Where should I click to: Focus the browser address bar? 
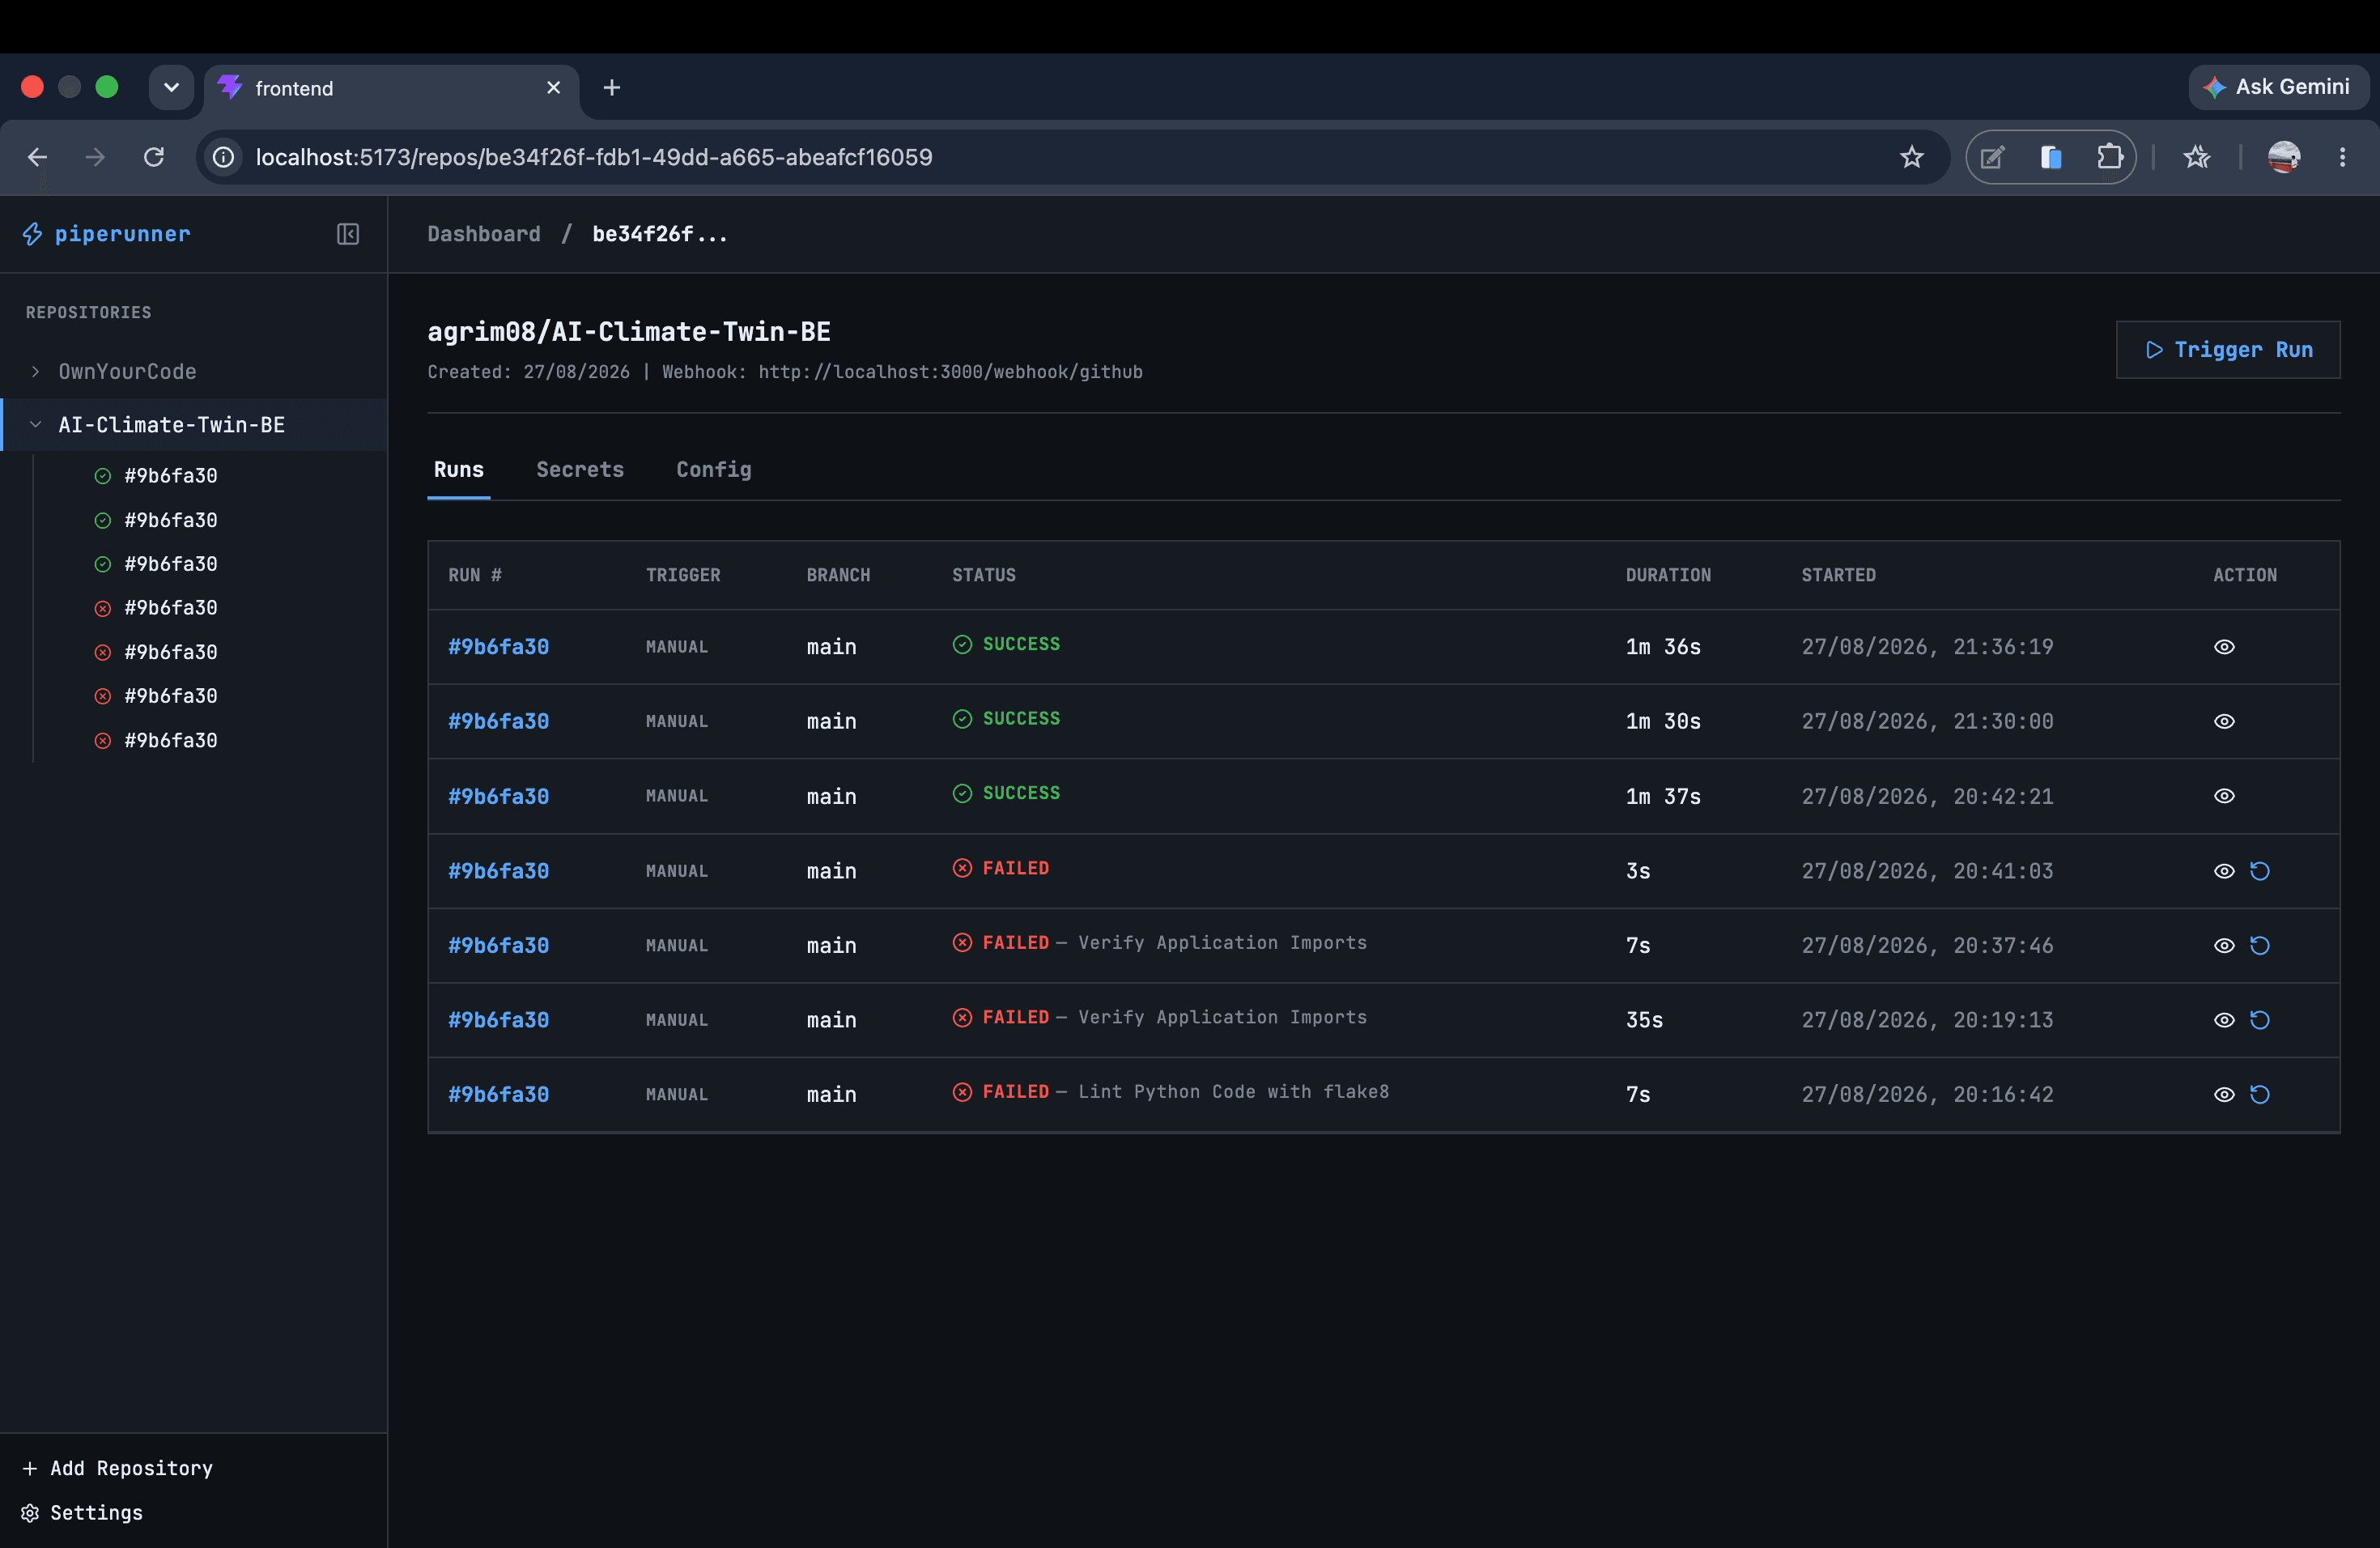click(x=1060, y=157)
